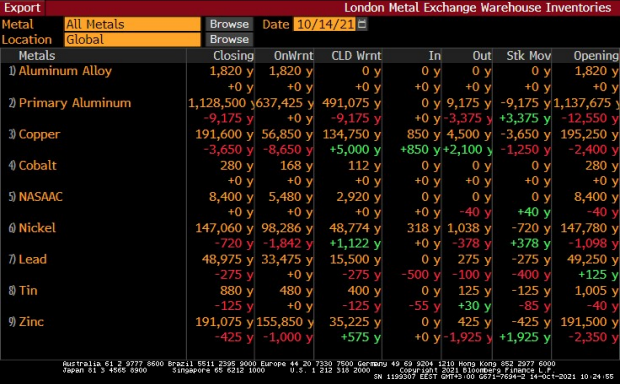Open the calendar icon beside Date
This screenshot has width=620, height=384.
pos(362,24)
